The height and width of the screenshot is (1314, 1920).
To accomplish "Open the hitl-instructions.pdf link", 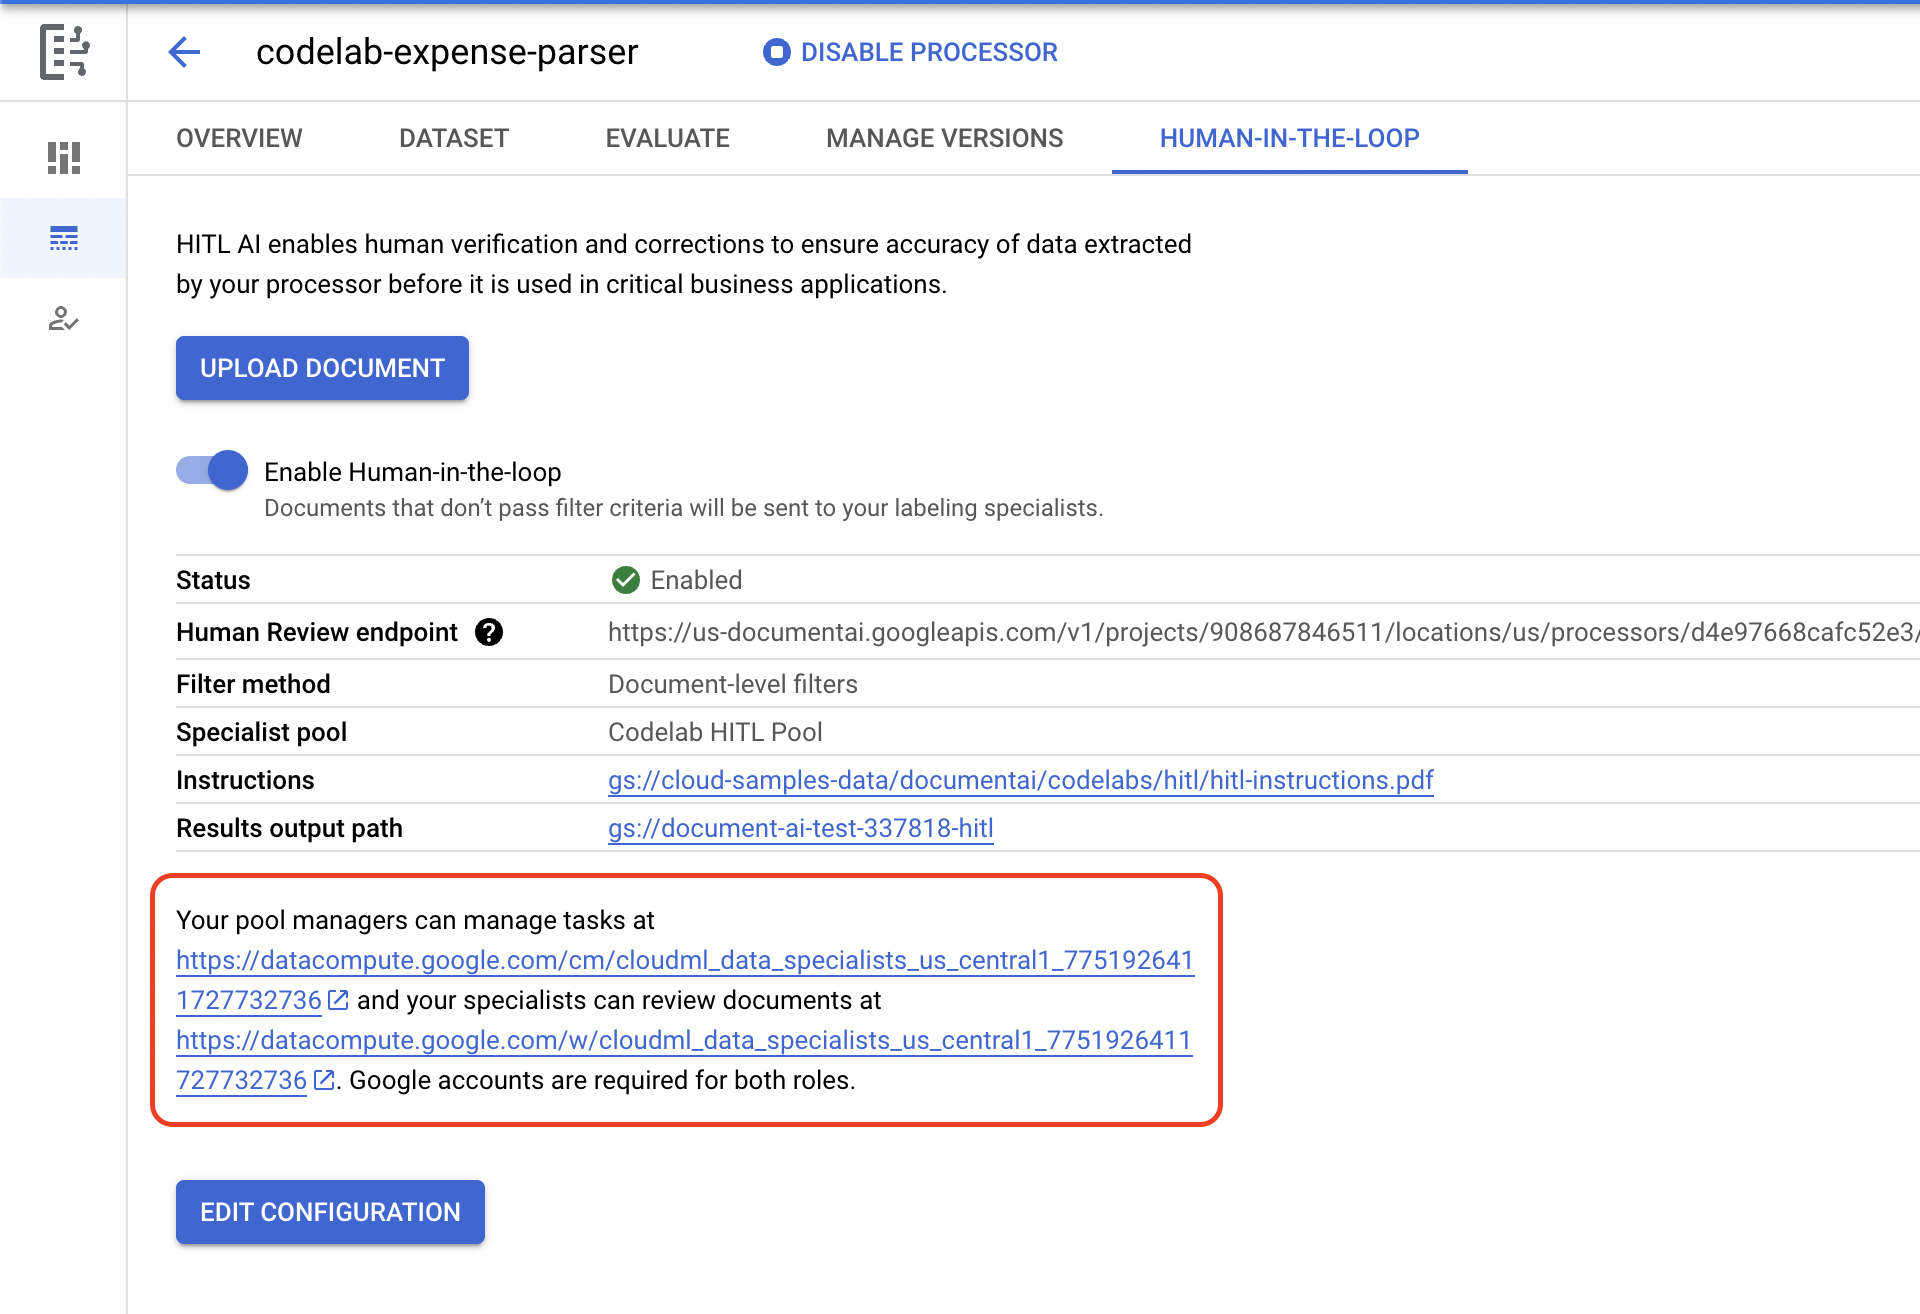I will 1020,780.
